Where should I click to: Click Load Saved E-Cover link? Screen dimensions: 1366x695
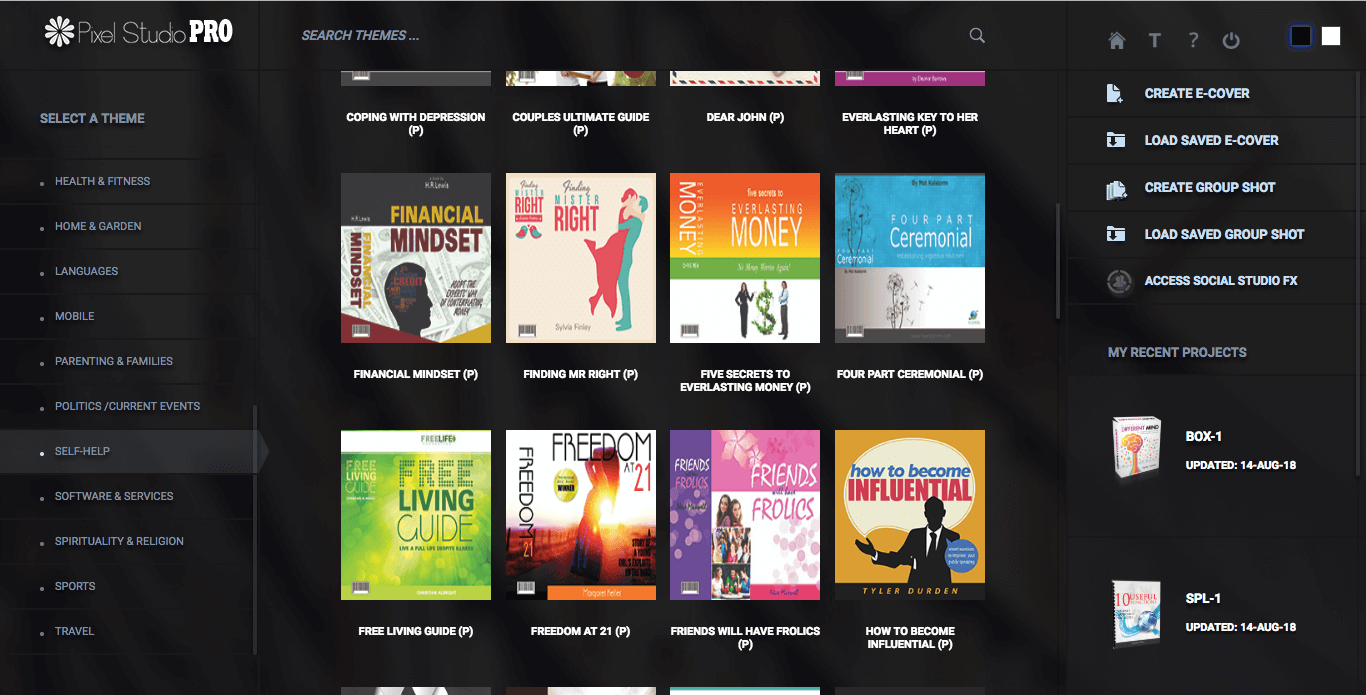pos(1211,140)
